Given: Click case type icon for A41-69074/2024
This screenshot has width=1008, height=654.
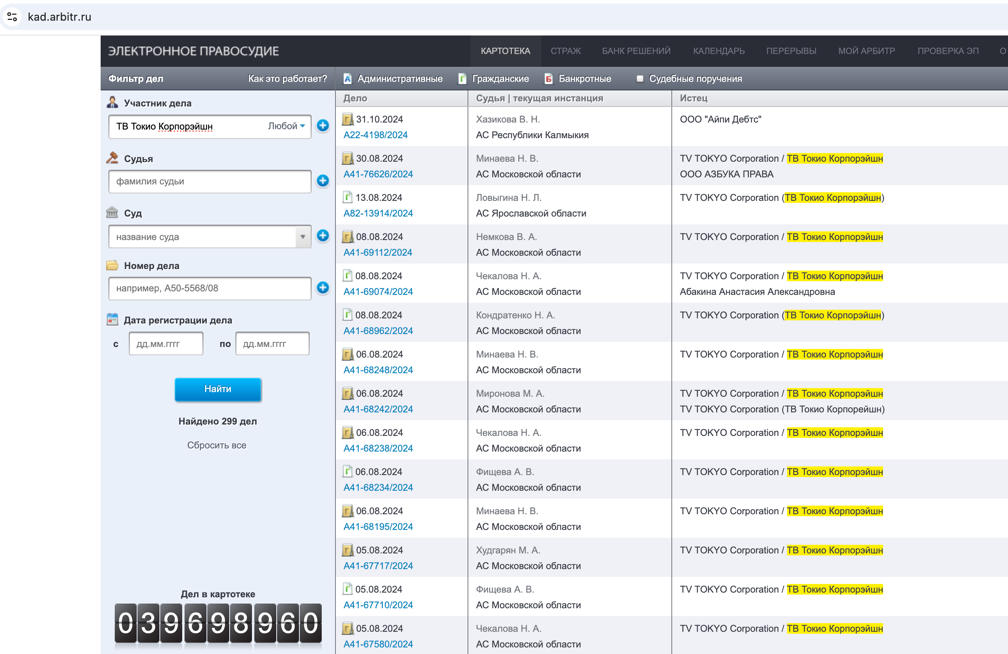Looking at the screenshot, I should point(348,276).
